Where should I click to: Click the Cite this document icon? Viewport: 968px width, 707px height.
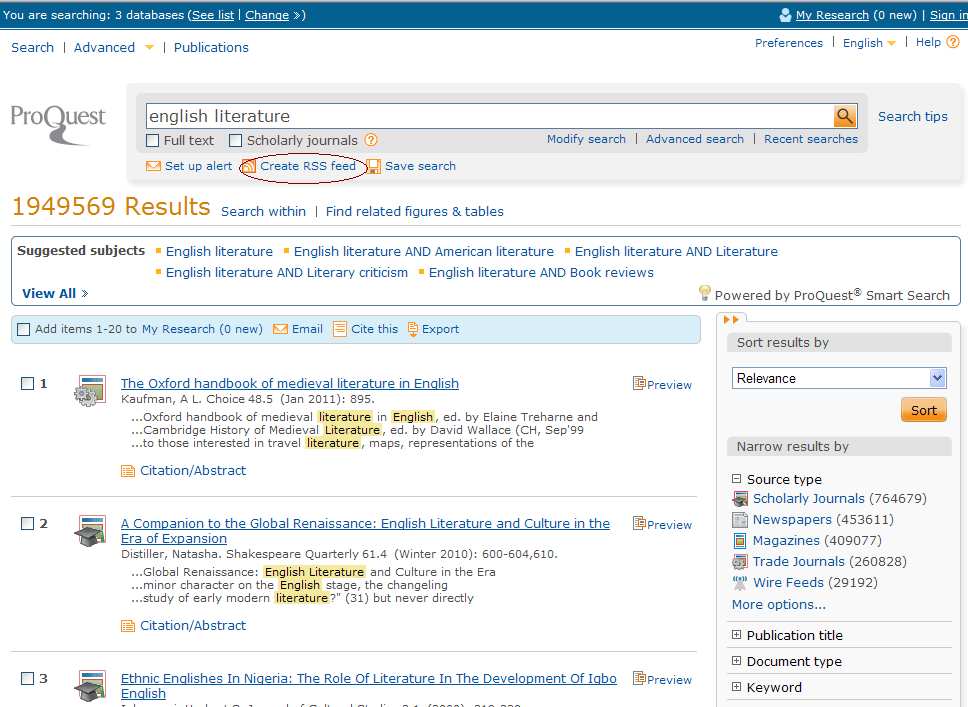pyautogui.click(x=339, y=329)
